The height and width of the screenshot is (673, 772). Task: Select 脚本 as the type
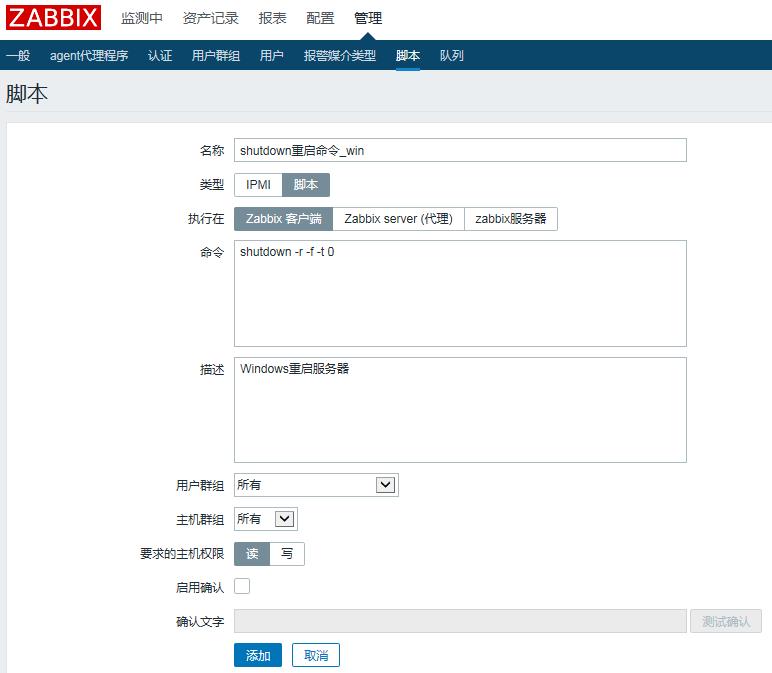[x=306, y=185]
